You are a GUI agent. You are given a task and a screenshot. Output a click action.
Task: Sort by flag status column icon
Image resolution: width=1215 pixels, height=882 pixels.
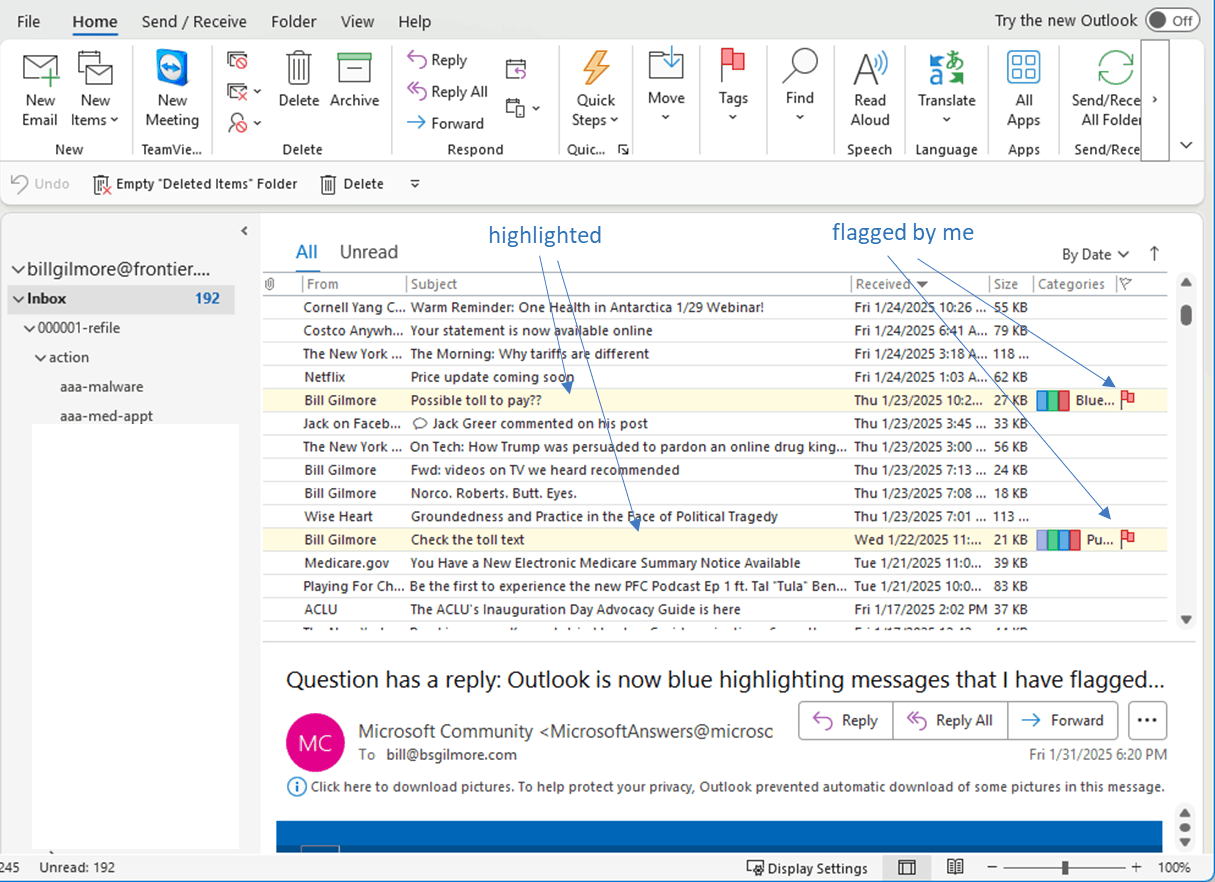pos(1126,284)
